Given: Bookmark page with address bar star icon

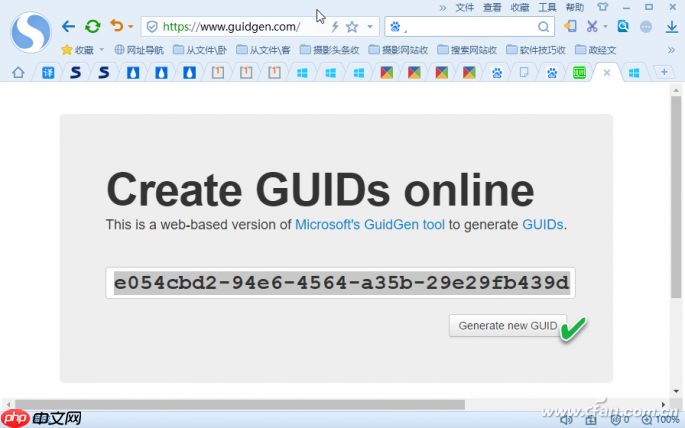Looking at the screenshot, I should 351,26.
